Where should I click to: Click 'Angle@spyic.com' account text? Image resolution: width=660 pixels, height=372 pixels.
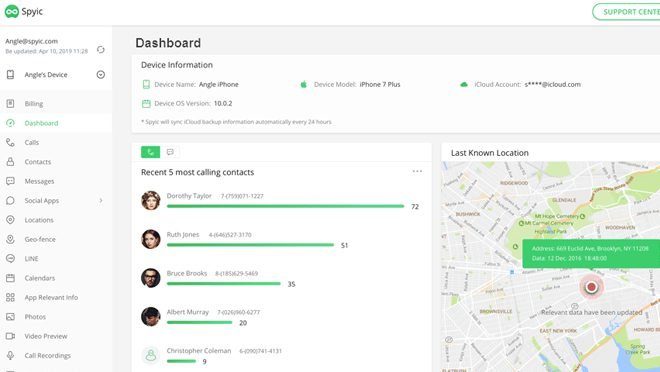point(32,41)
